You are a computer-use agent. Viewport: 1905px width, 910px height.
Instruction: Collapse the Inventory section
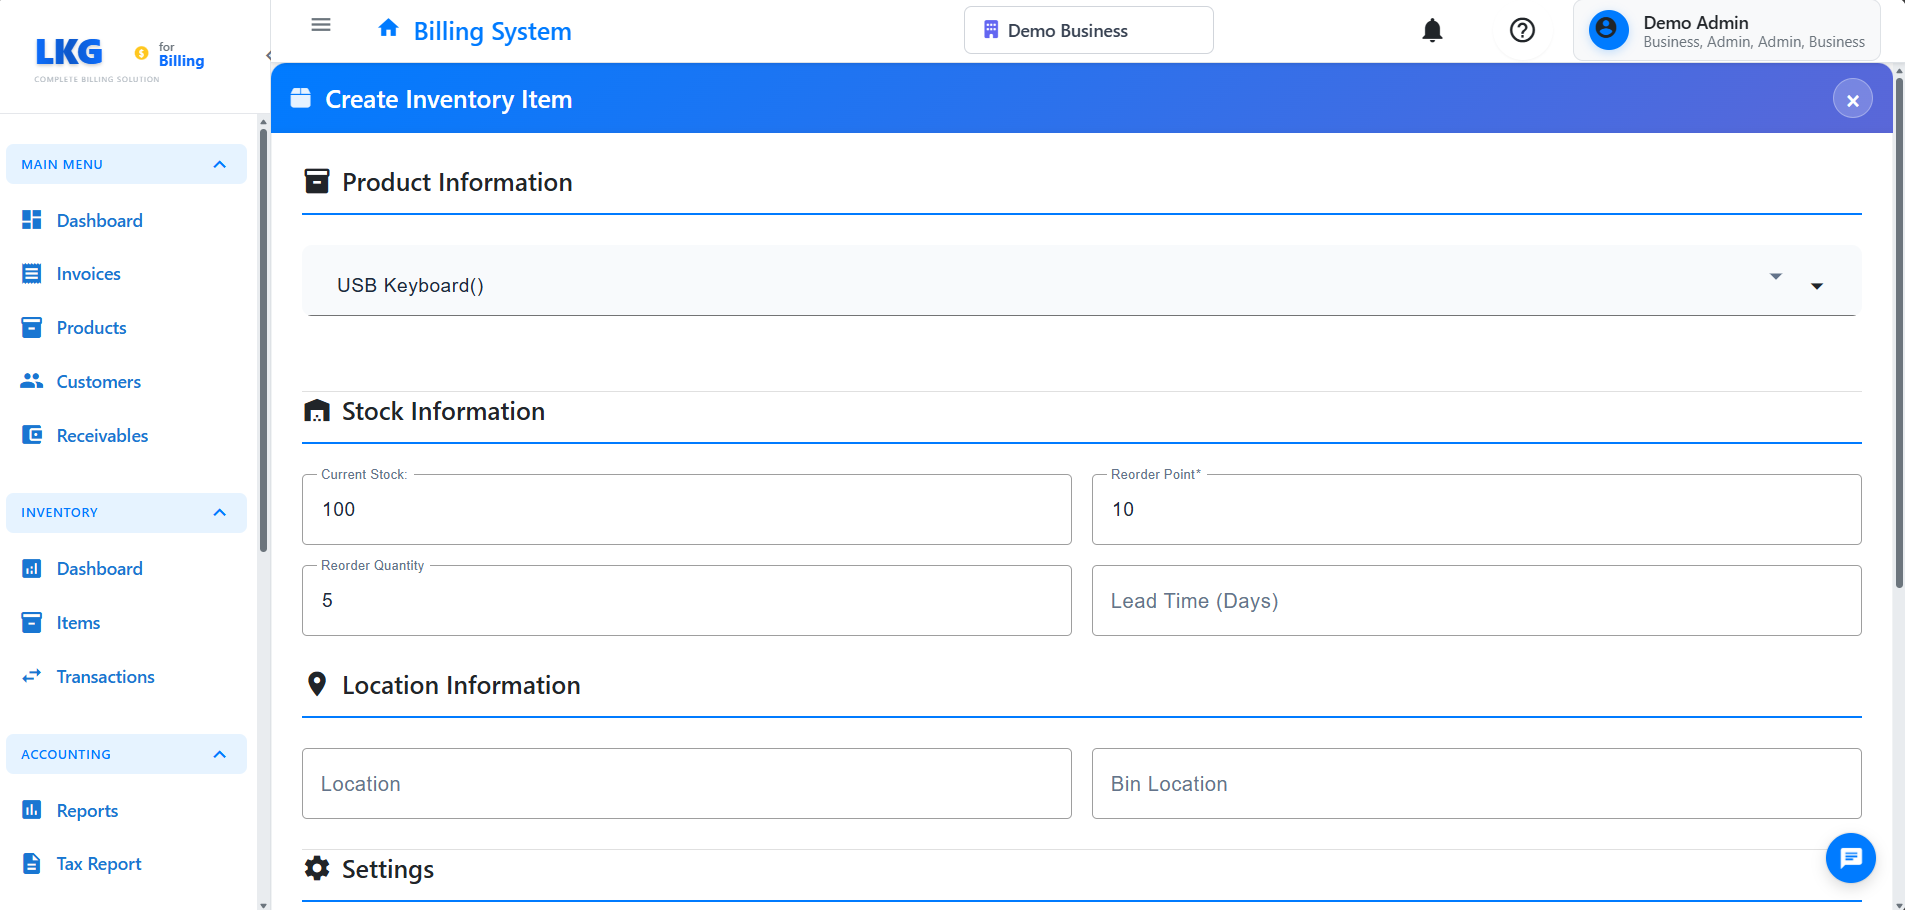[219, 513]
